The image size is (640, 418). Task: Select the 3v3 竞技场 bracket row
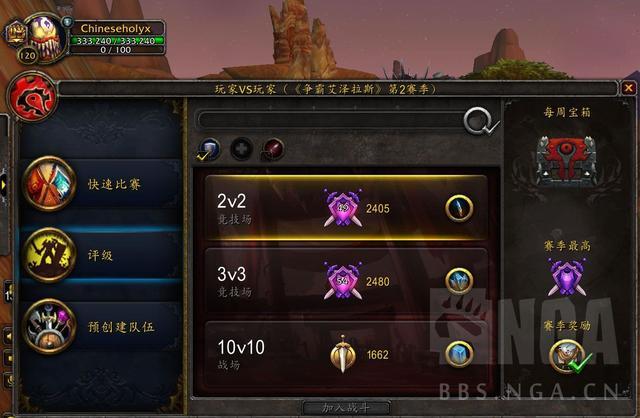(346, 281)
